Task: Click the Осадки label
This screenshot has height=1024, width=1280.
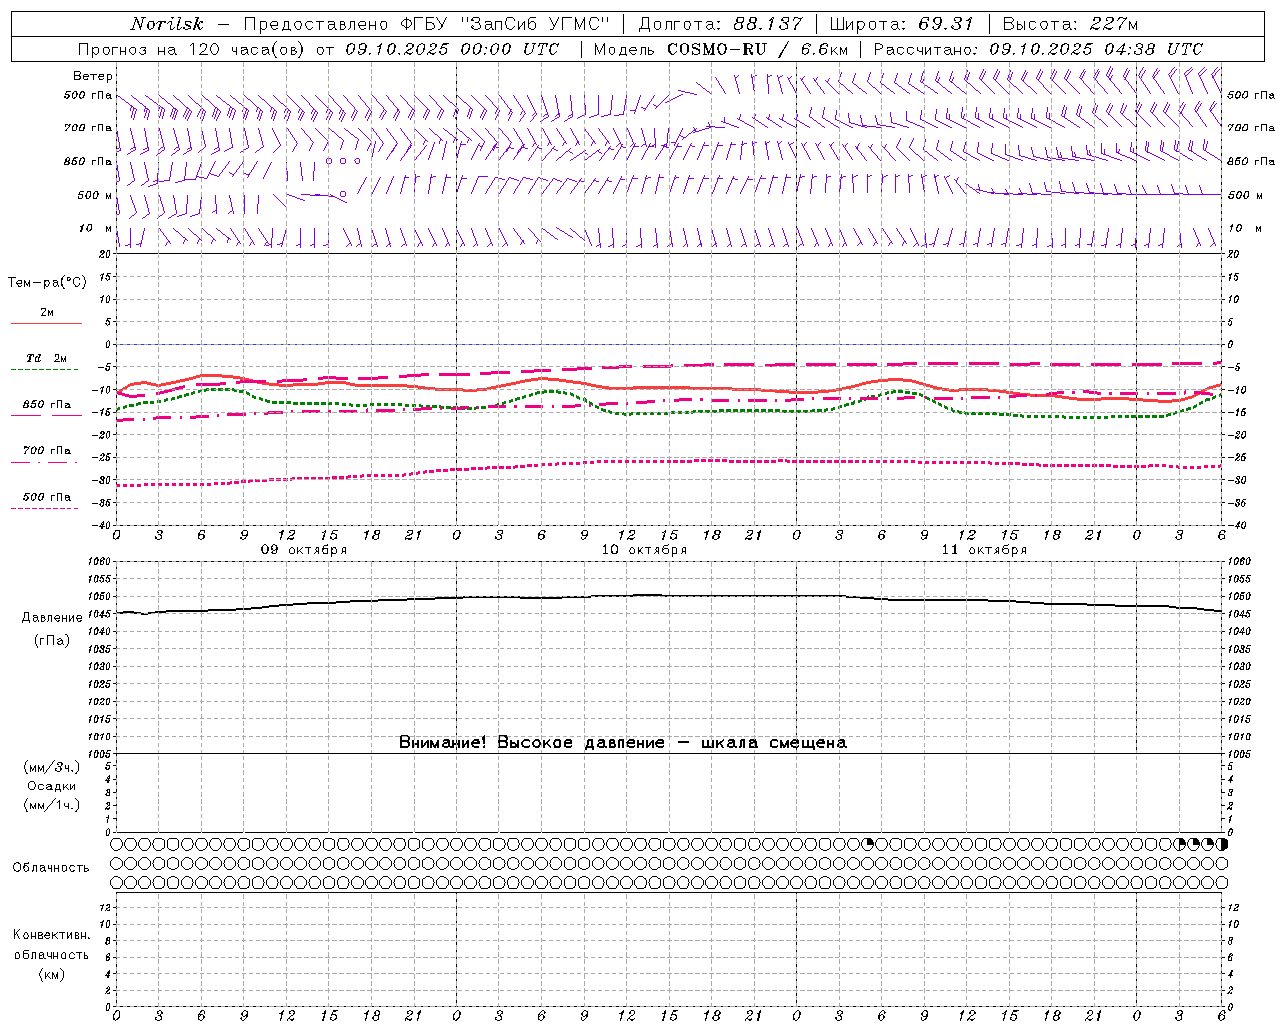Action: (x=52, y=786)
